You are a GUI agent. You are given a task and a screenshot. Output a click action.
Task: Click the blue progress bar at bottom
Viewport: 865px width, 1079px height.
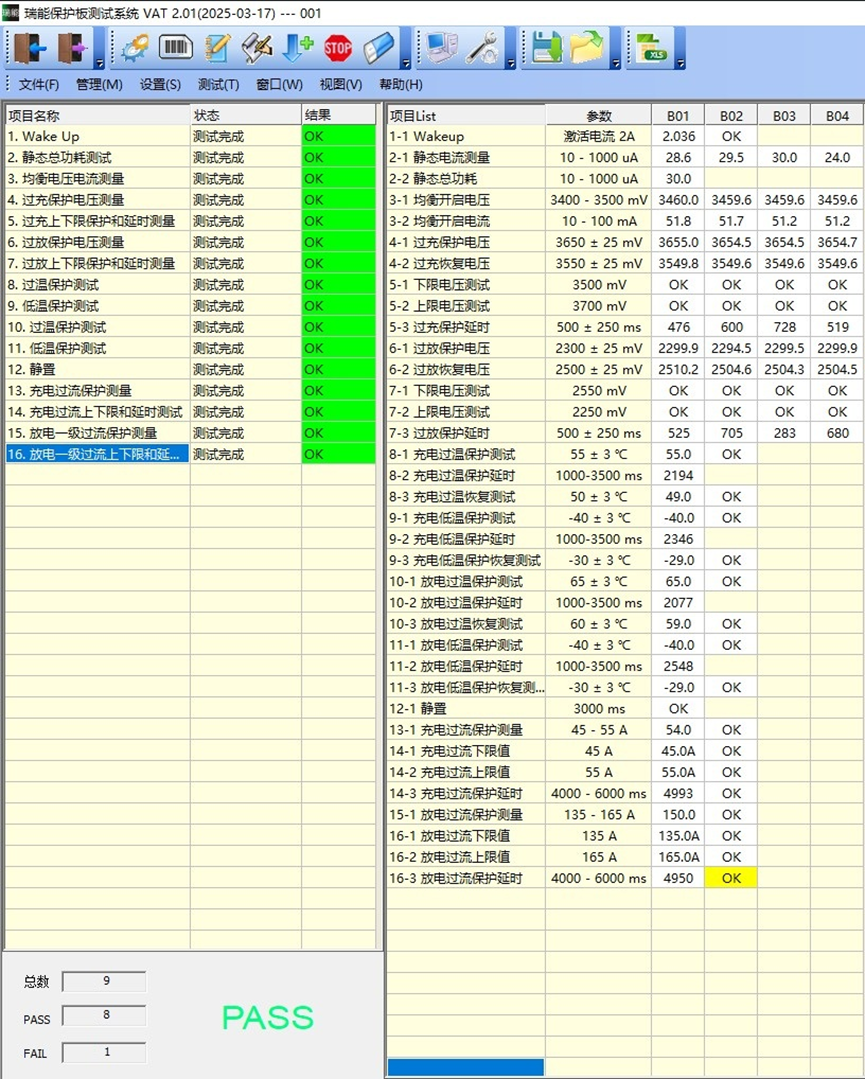pyautogui.click(x=466, y=1067)
